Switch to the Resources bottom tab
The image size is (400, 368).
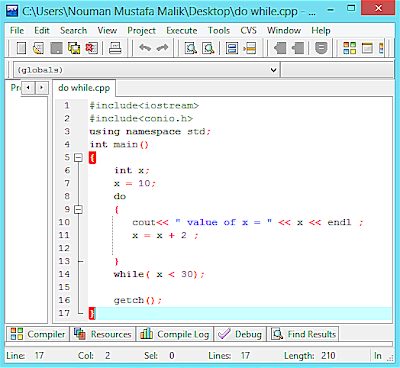click(103, 334)
